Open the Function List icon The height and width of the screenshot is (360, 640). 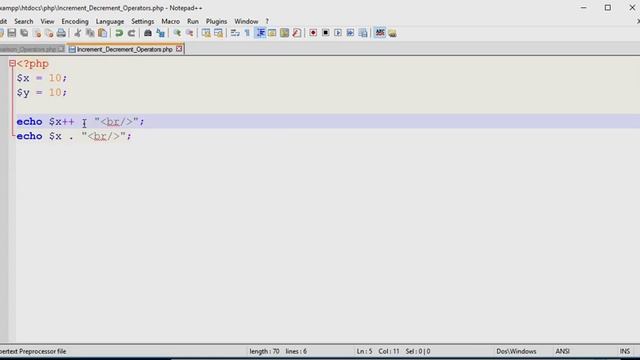[297, 33]
